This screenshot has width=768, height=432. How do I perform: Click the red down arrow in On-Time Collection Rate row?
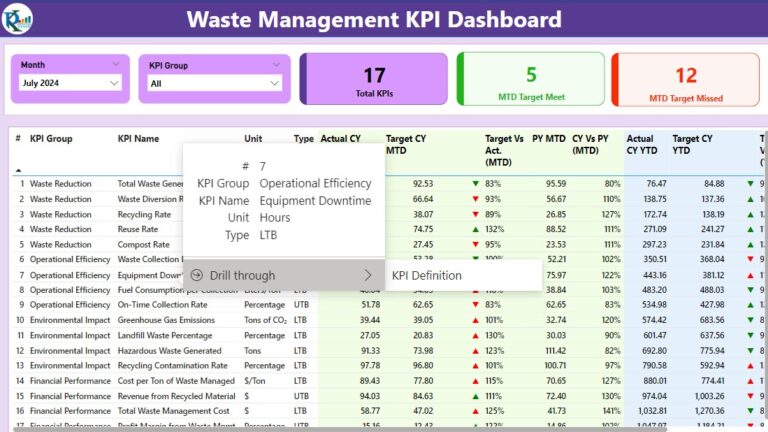tap(475, 305)
